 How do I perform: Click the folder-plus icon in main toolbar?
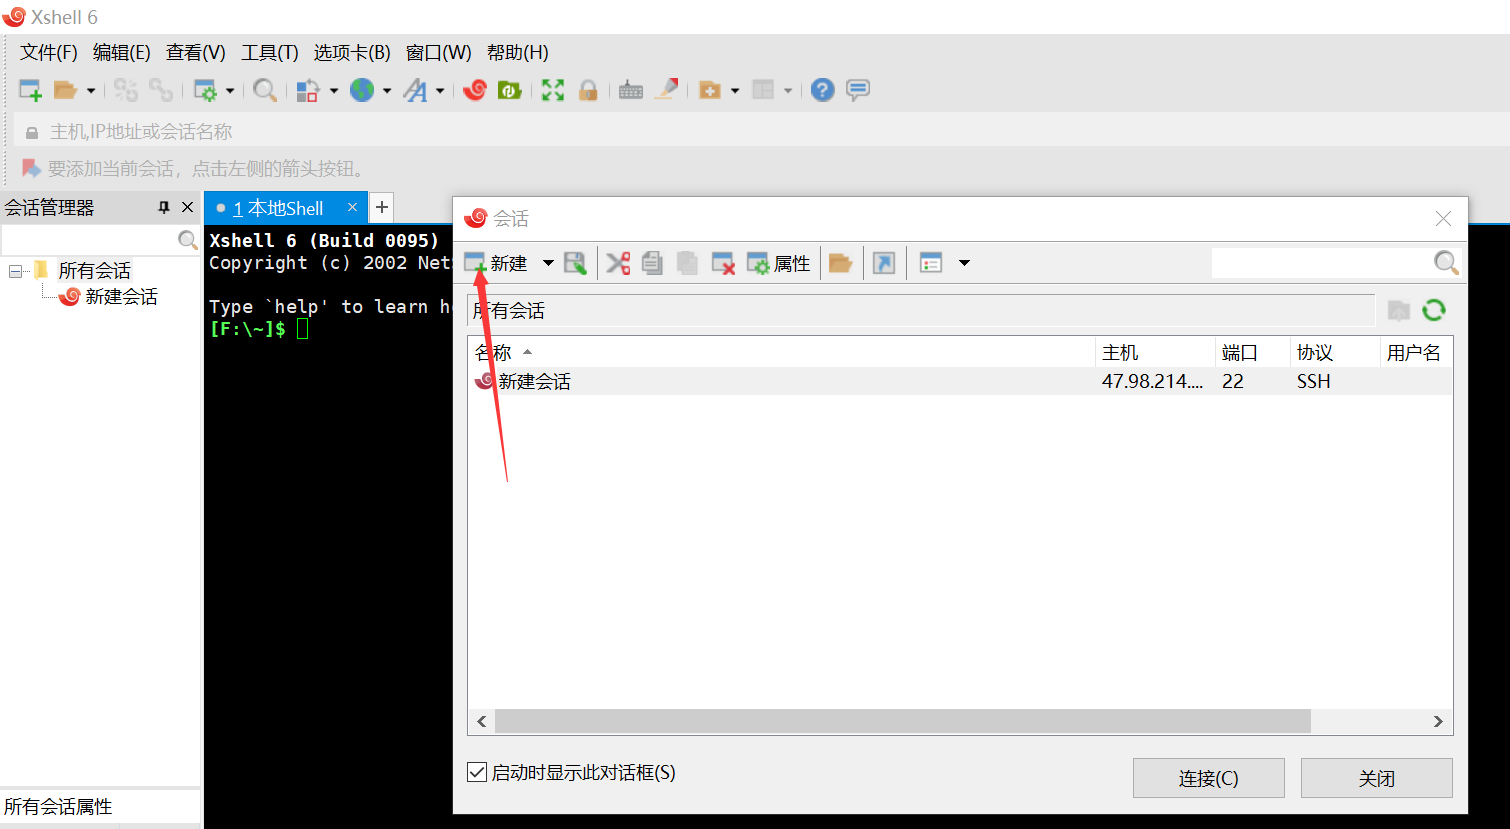710,90
